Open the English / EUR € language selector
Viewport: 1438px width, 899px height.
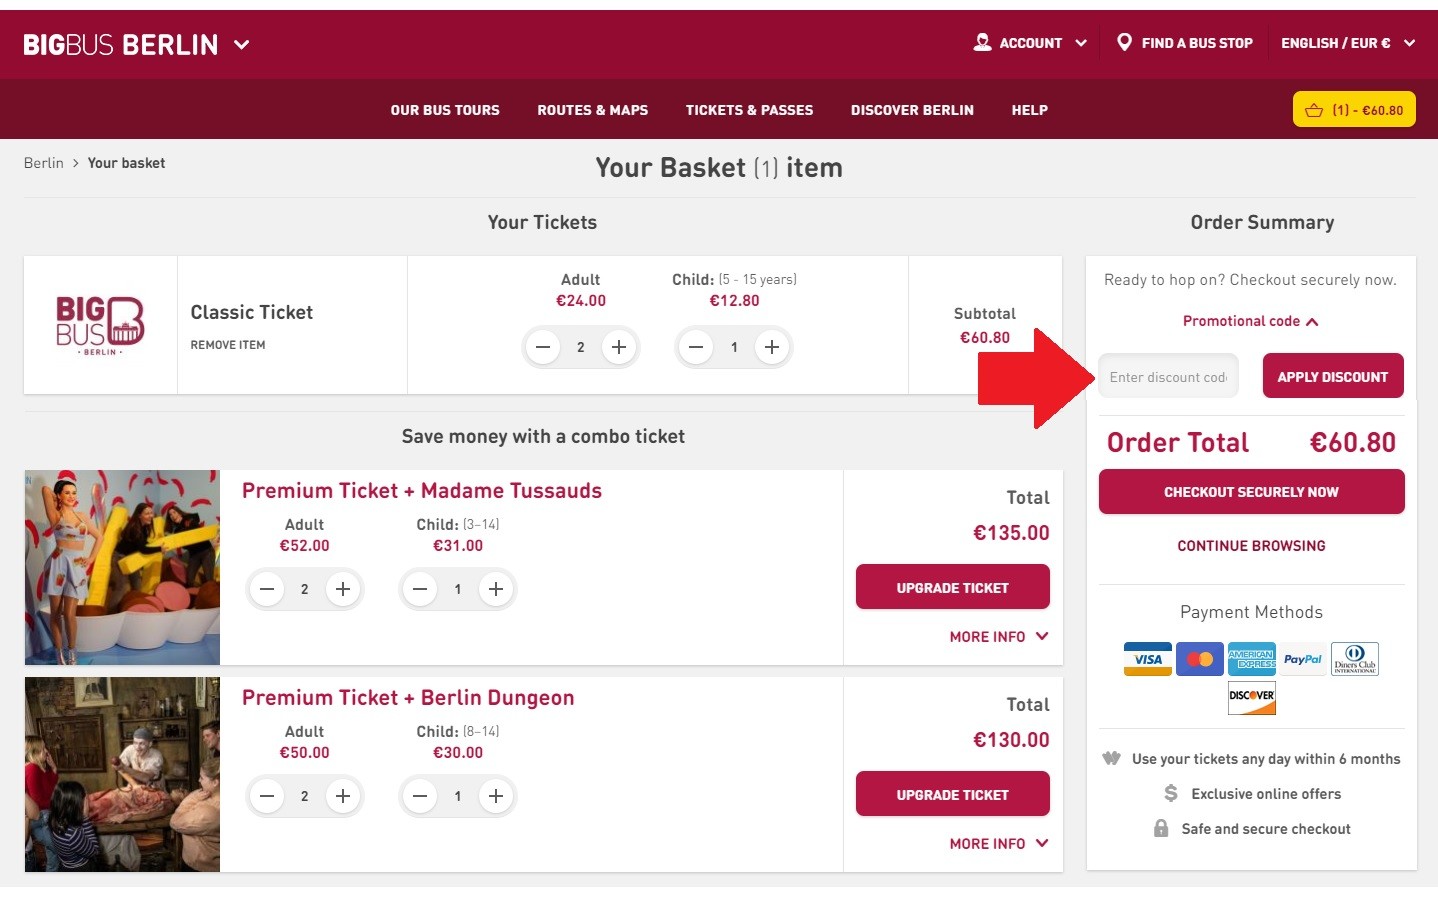[1348, 43]
